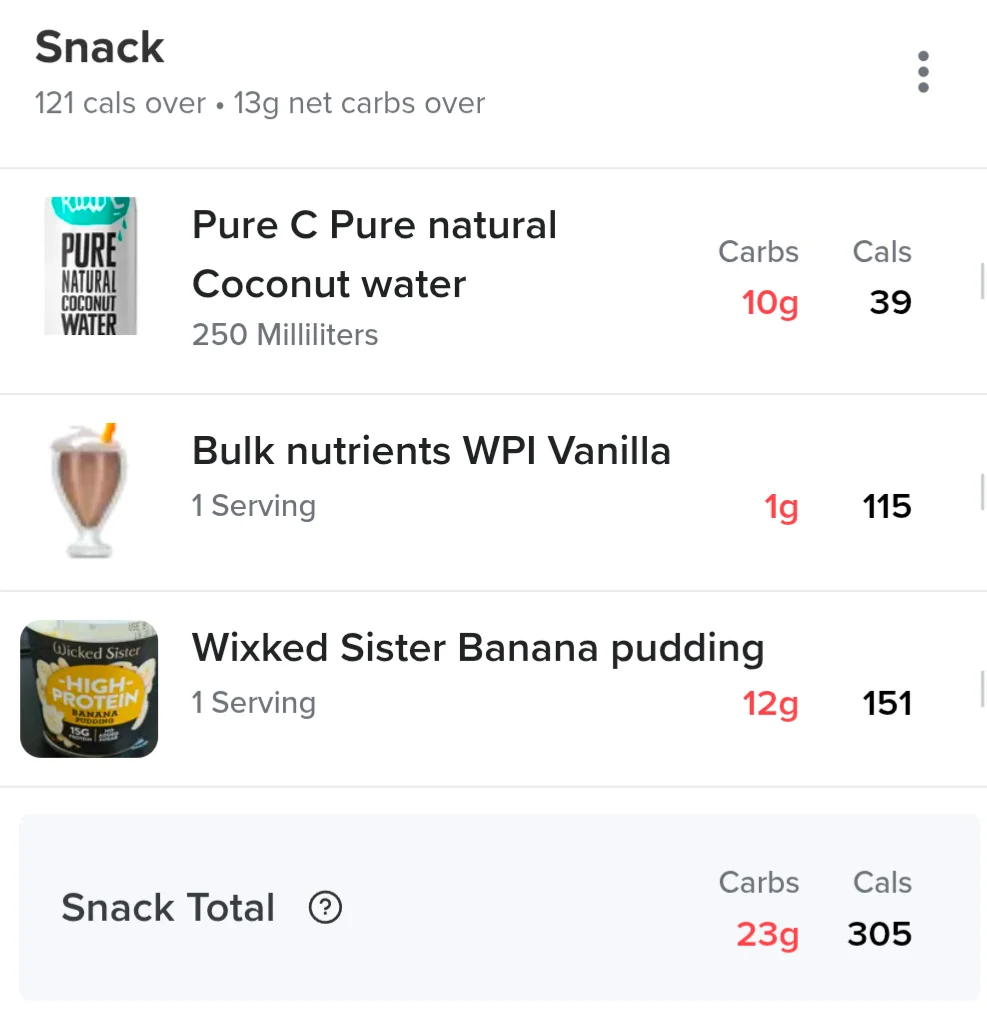This screenshot has width=987, height=1024.
Task: Select the Pure C Coconut water entry
Action: pos(493,281)
